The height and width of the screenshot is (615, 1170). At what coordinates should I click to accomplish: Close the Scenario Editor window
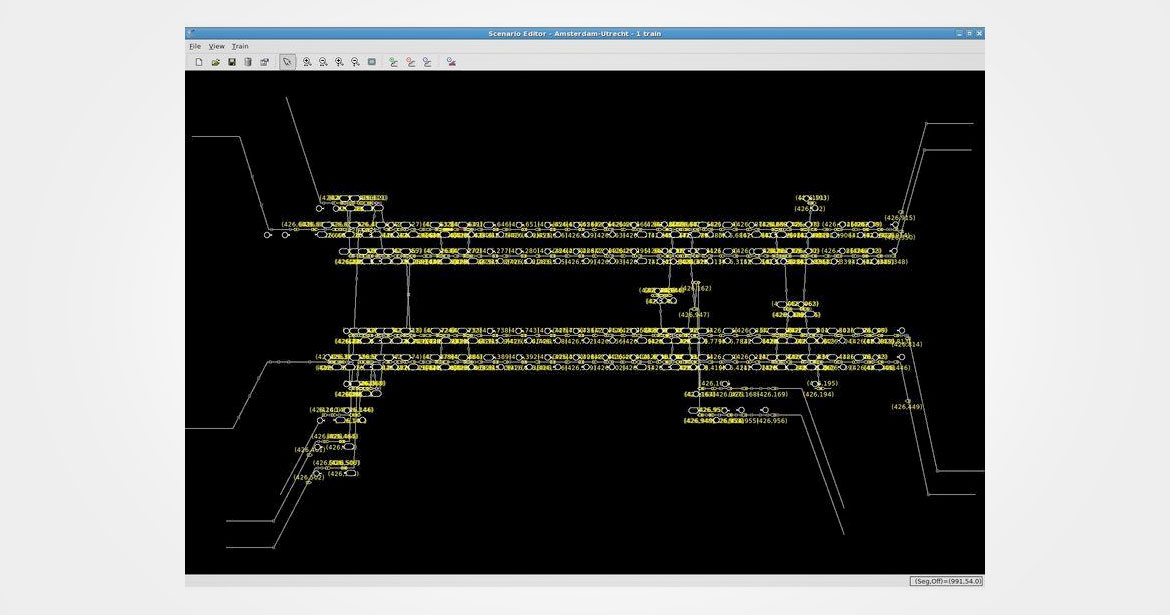pos(979,34)
